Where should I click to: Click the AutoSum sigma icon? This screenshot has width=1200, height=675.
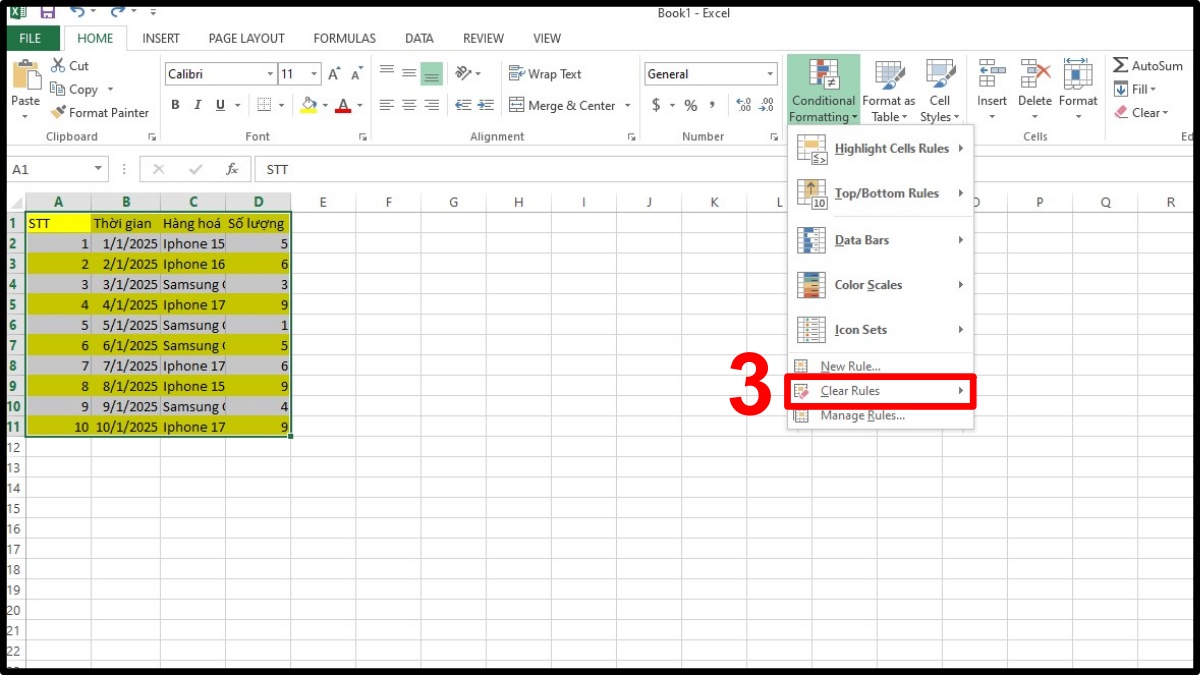click(1121, 66)
